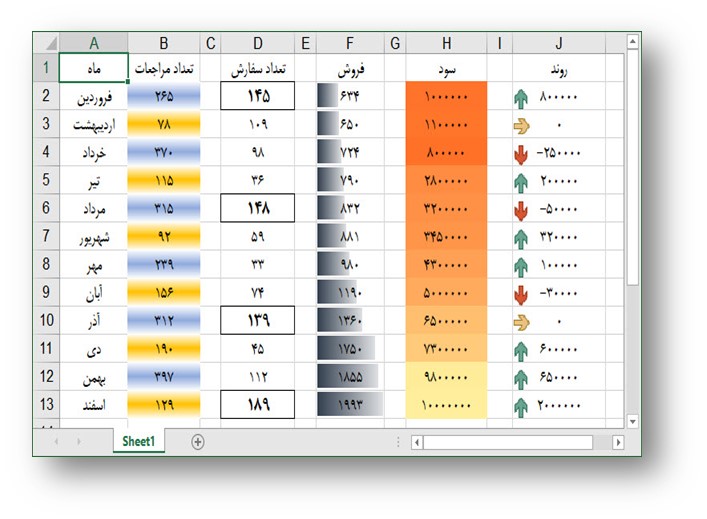Click the previous sheet navigation arrow

(56, 442)
